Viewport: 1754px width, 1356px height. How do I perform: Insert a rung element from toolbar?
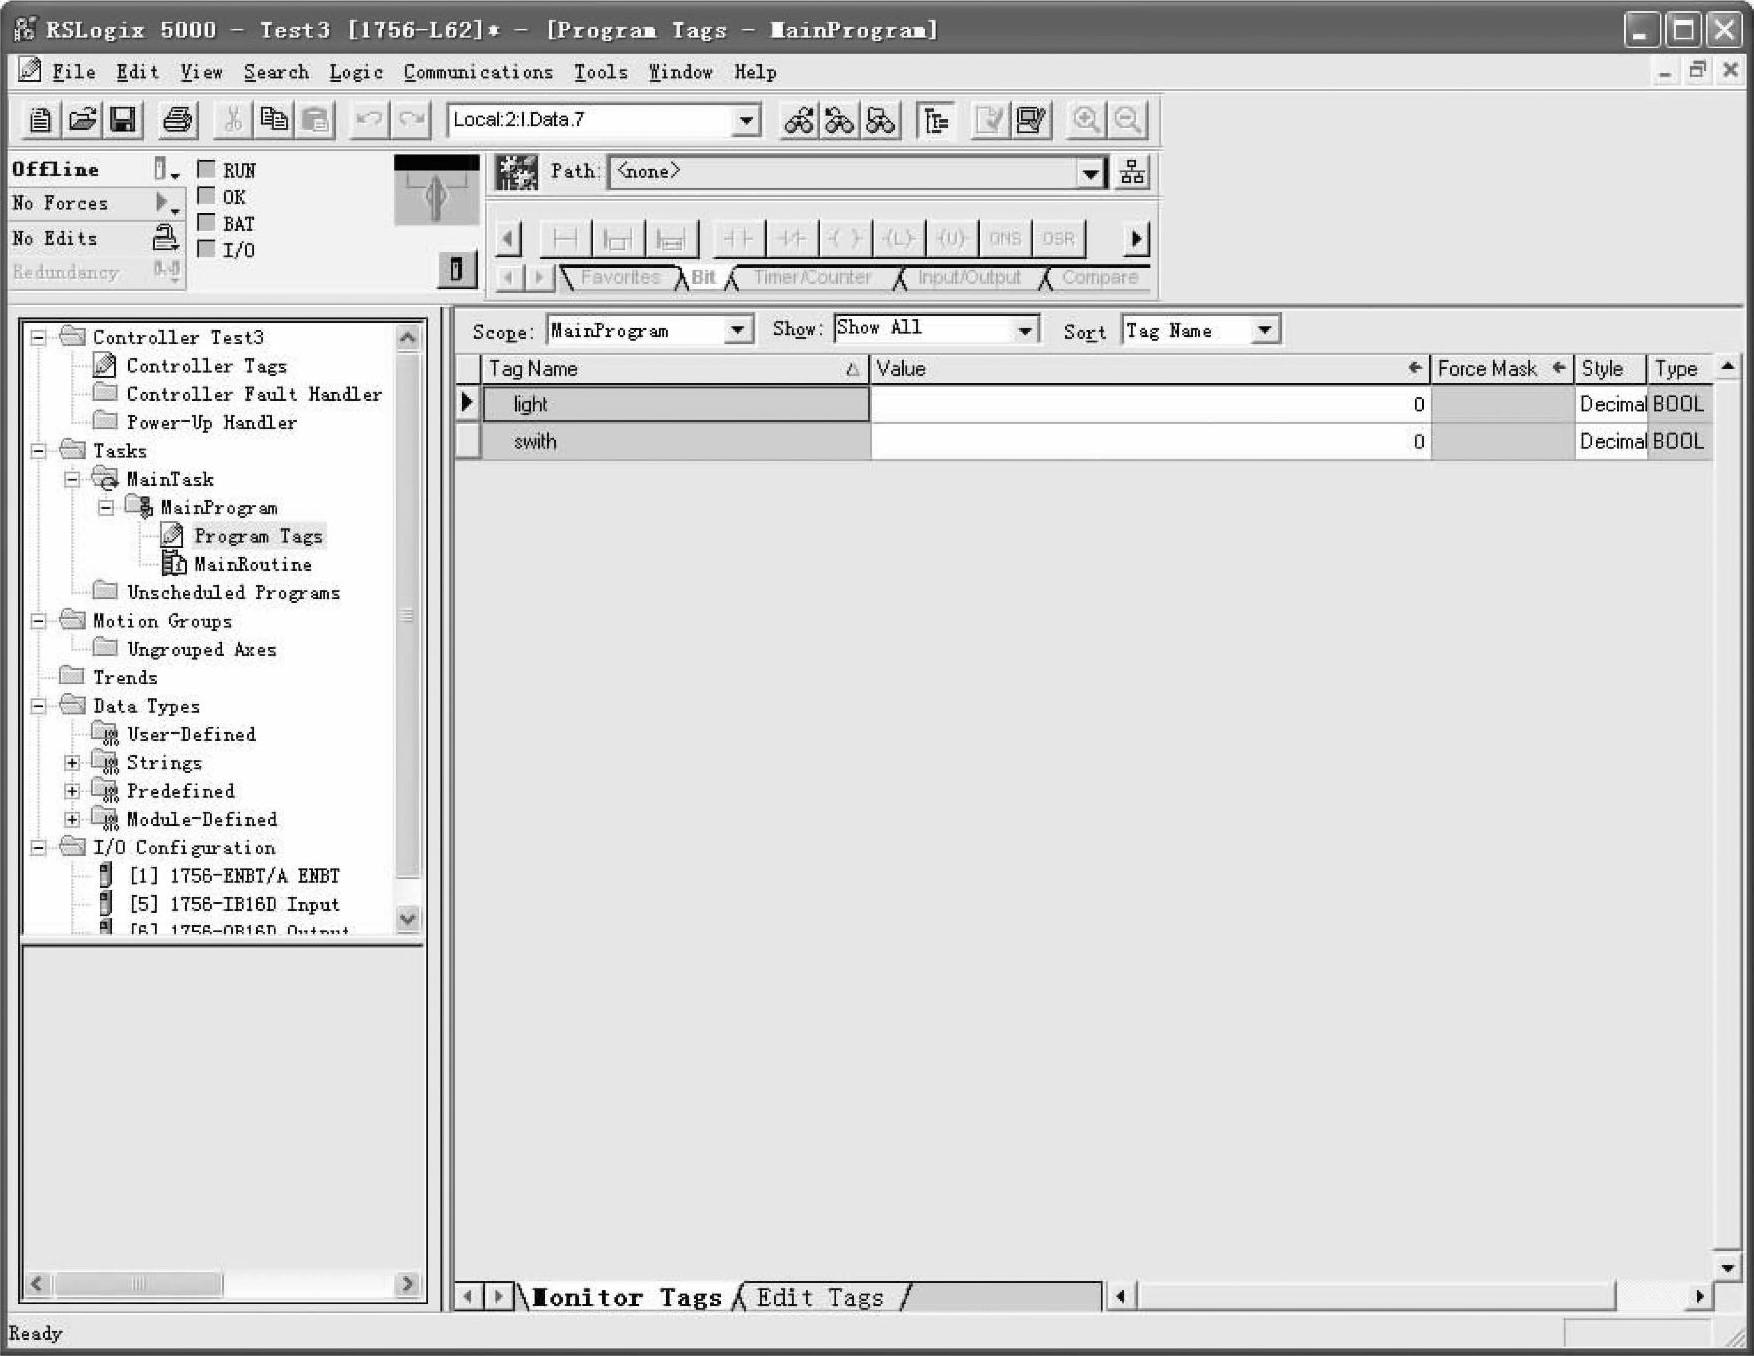coord(565,239)
